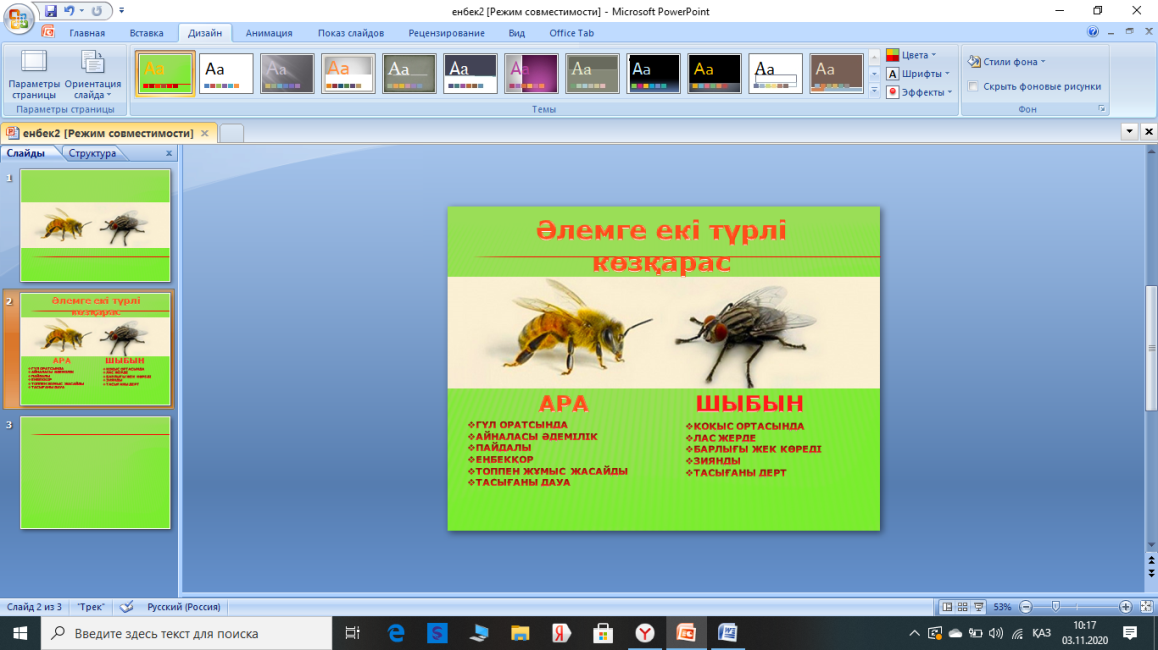Click the spell check status icon
The width and height of the screenshot is (1158, 650).
126,606
